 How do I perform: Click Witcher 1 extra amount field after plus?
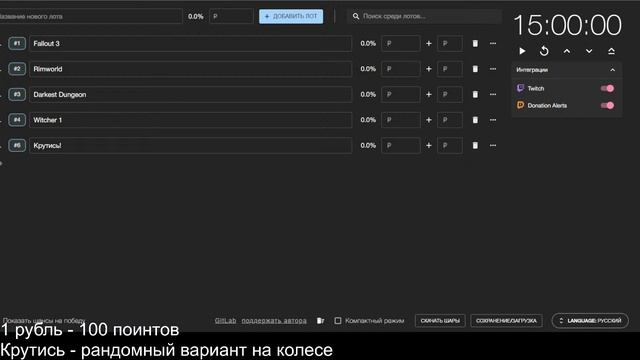(450, 120)
